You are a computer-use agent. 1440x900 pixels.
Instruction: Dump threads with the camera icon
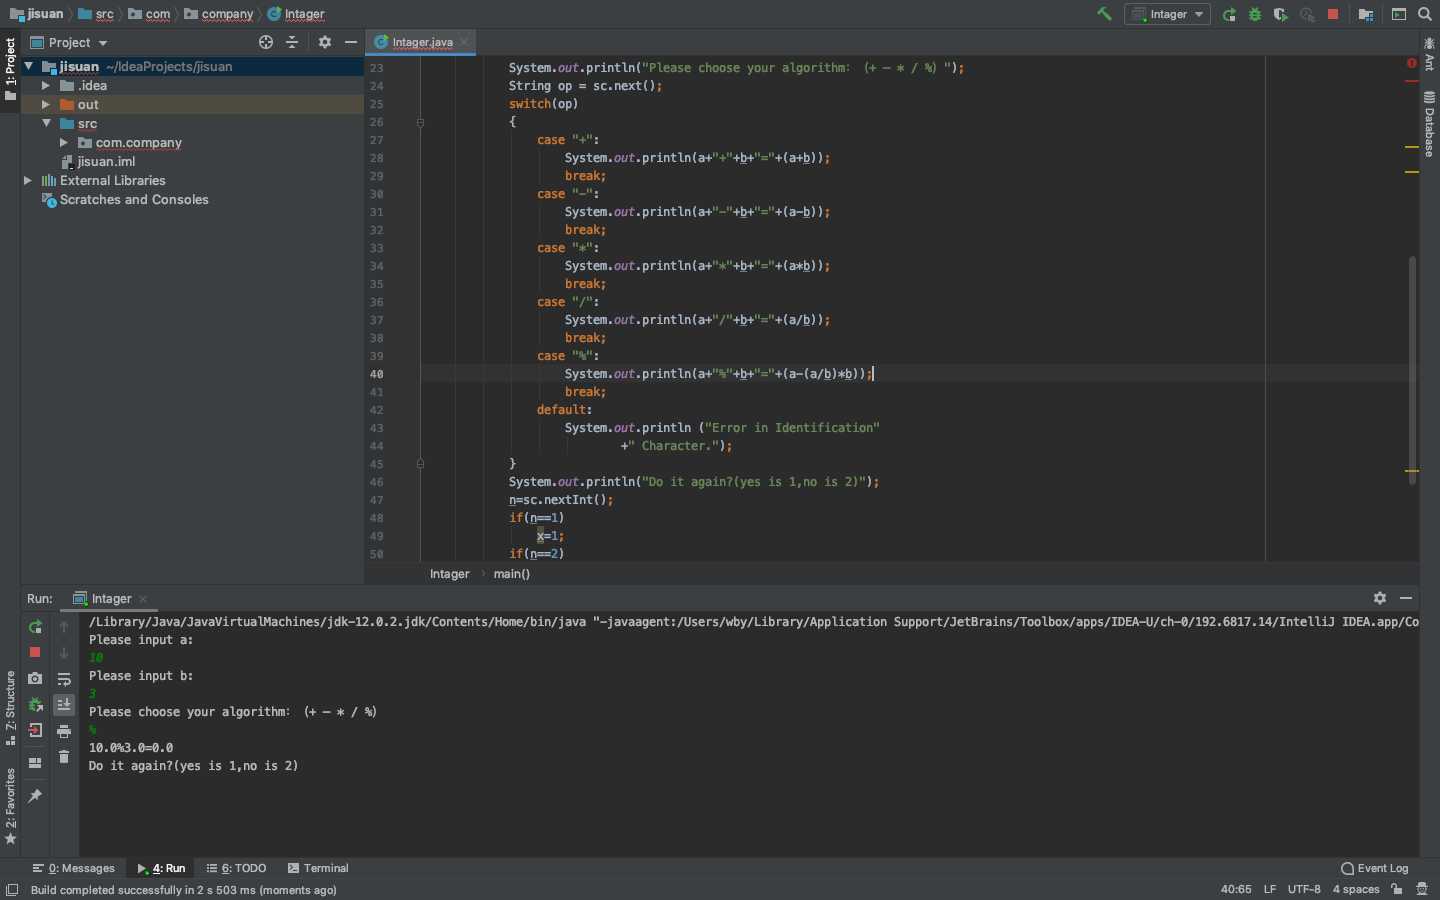click(x=35, y=678)
